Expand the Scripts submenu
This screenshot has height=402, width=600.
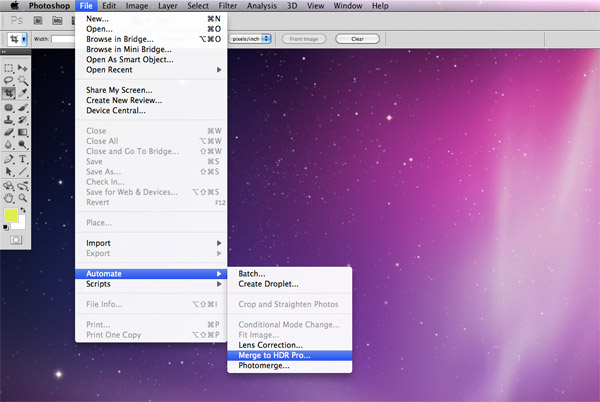coord(153,284)
